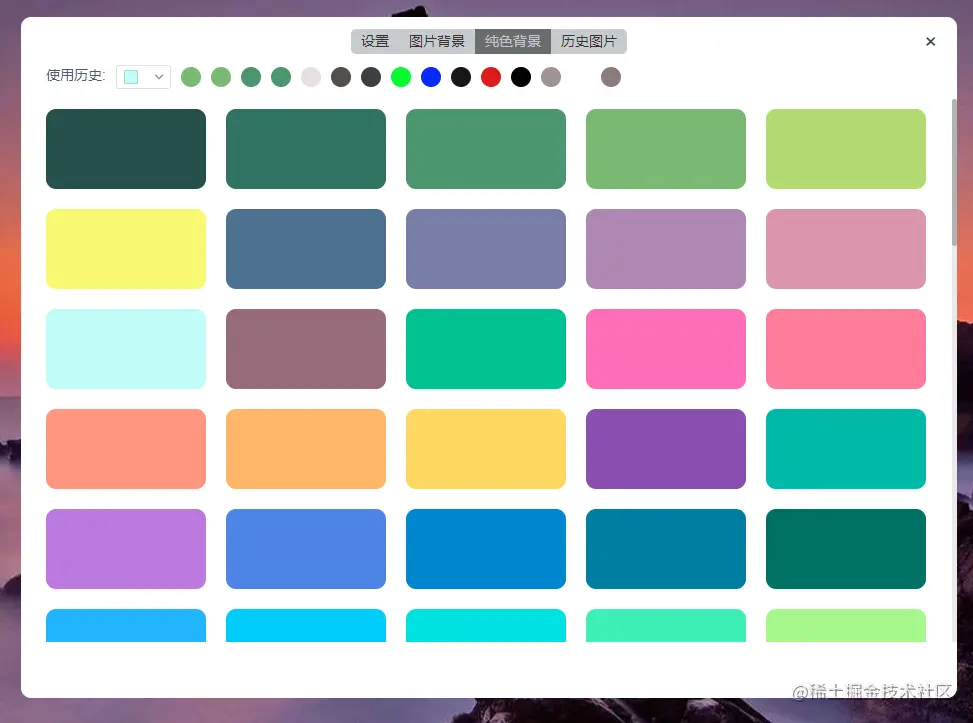Screen dimensions: 973x723
Task: Switch to the 设置 tab
Action: (375, 41)
